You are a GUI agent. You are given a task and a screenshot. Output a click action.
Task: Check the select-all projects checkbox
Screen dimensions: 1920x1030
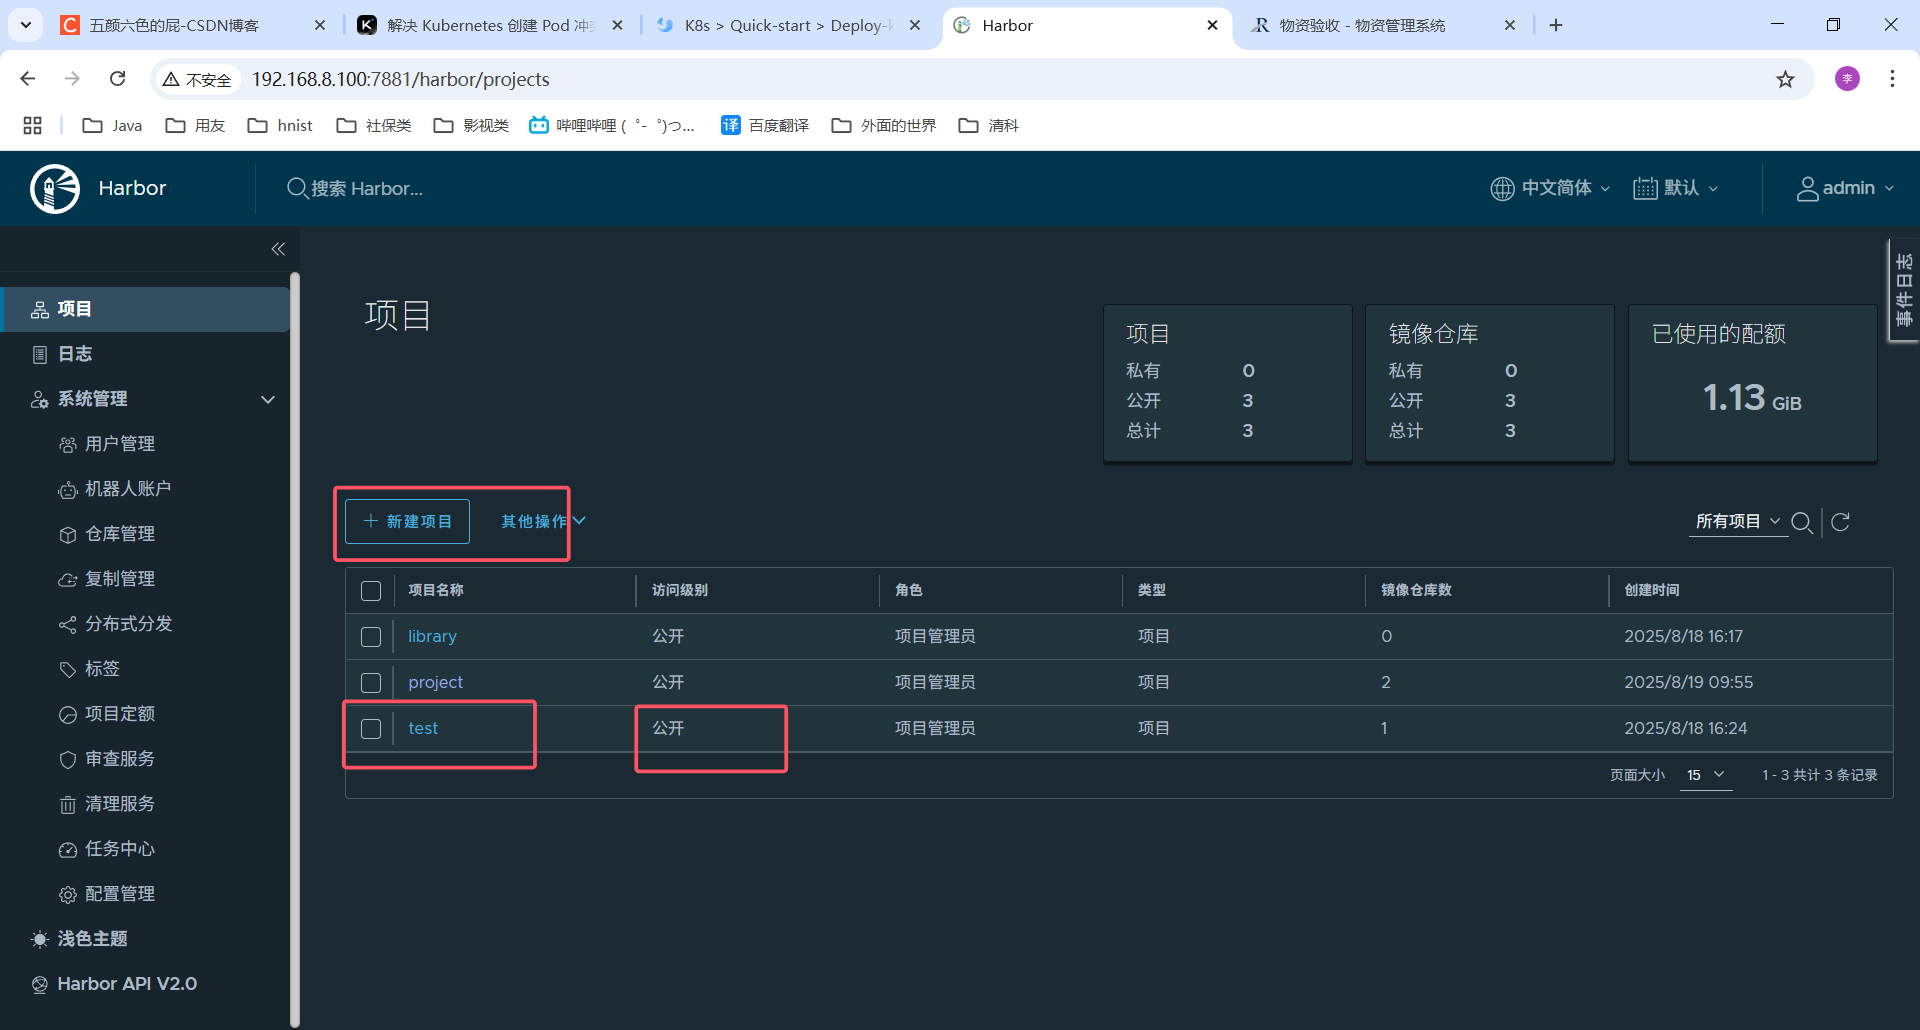371,590
